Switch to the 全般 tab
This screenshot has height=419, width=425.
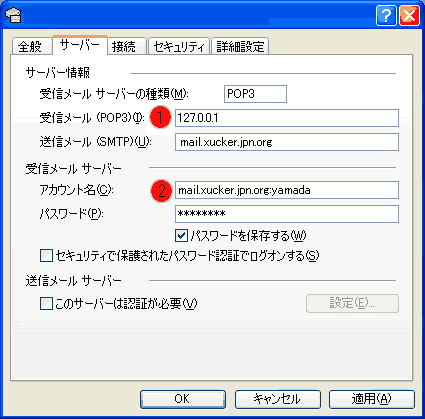pos(30,46)
